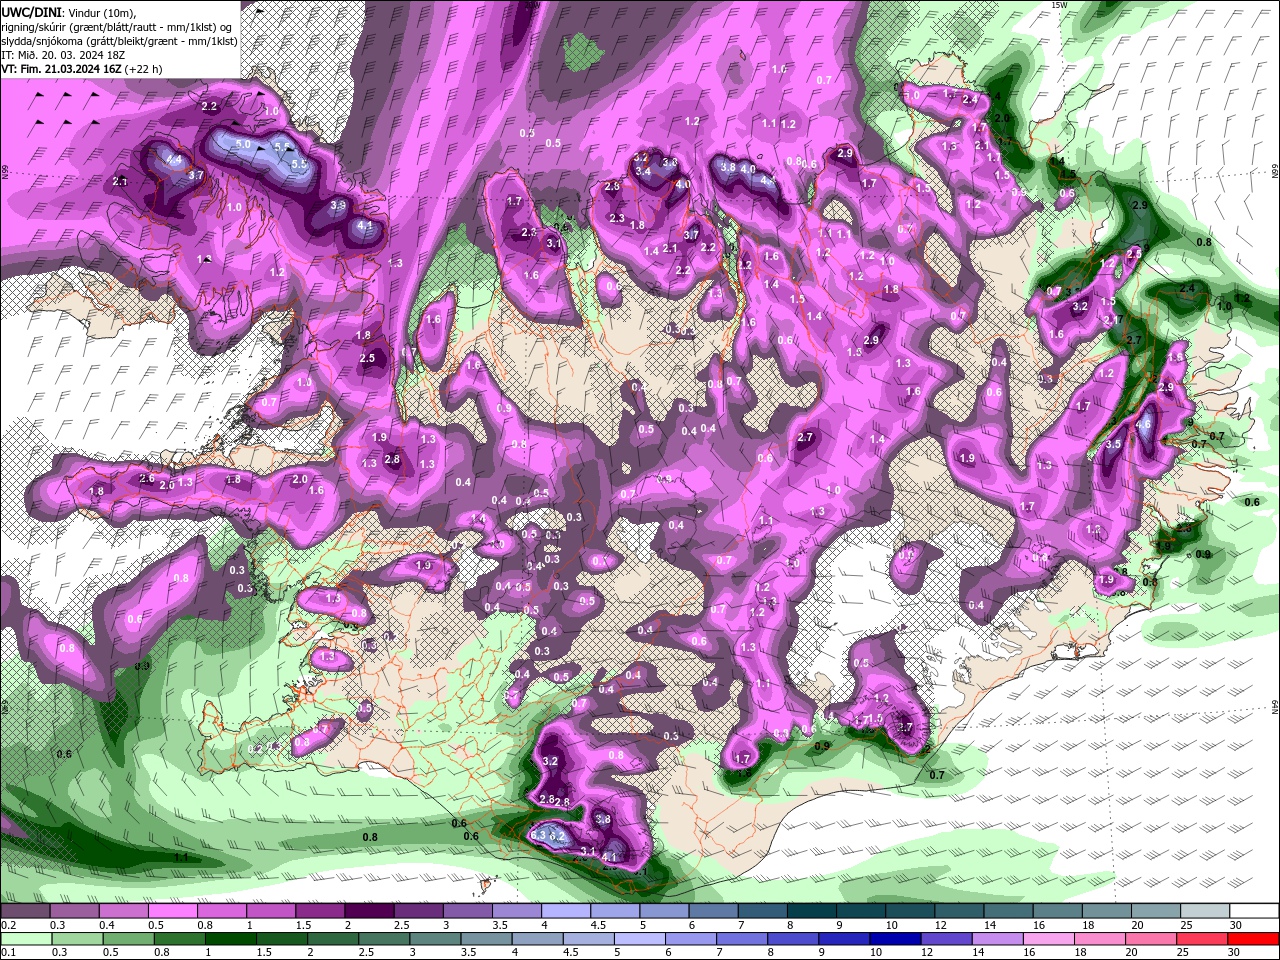The image size is (1280, 960).
Task: Pick the dark green swatch above 1 in the lower legend
Action: [x=230, y=939]
